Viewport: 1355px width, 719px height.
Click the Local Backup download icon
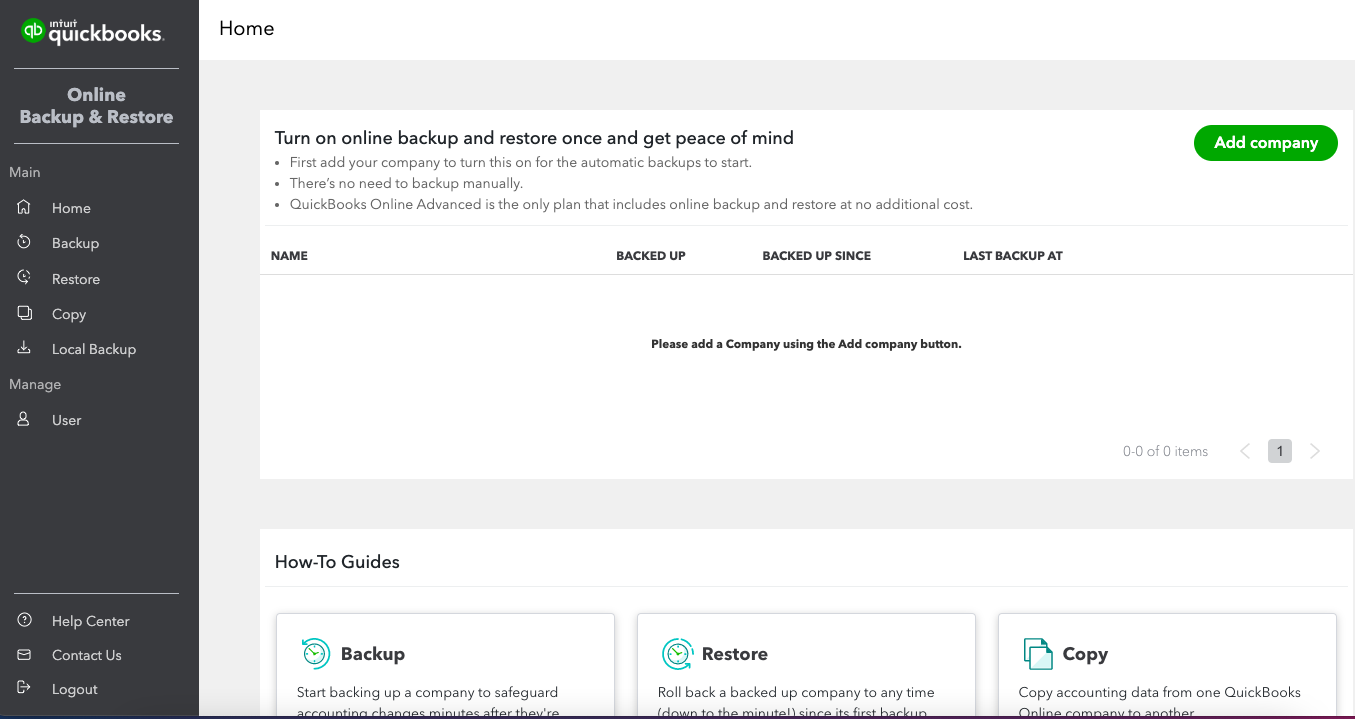pos(24,348)
